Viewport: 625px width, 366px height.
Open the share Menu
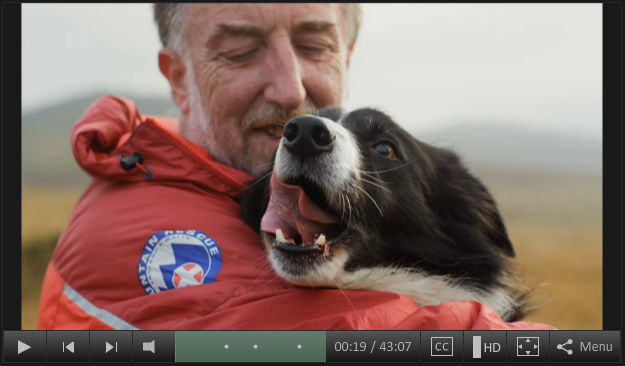pyautogui.click(x=585, y=347)
